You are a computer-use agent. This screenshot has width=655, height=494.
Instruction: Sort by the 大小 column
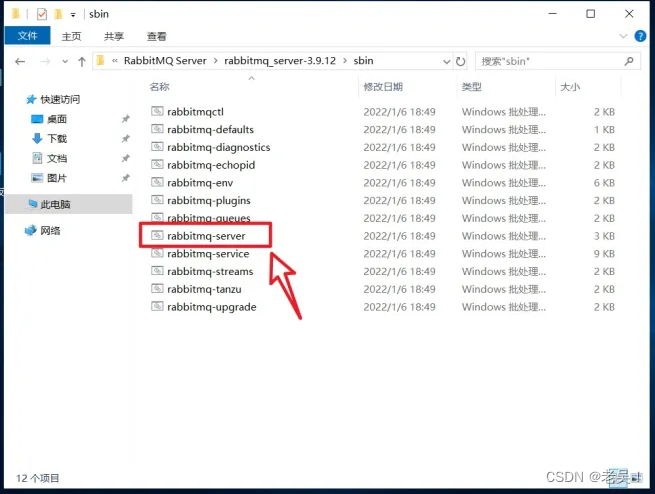(x=570, y=87)
